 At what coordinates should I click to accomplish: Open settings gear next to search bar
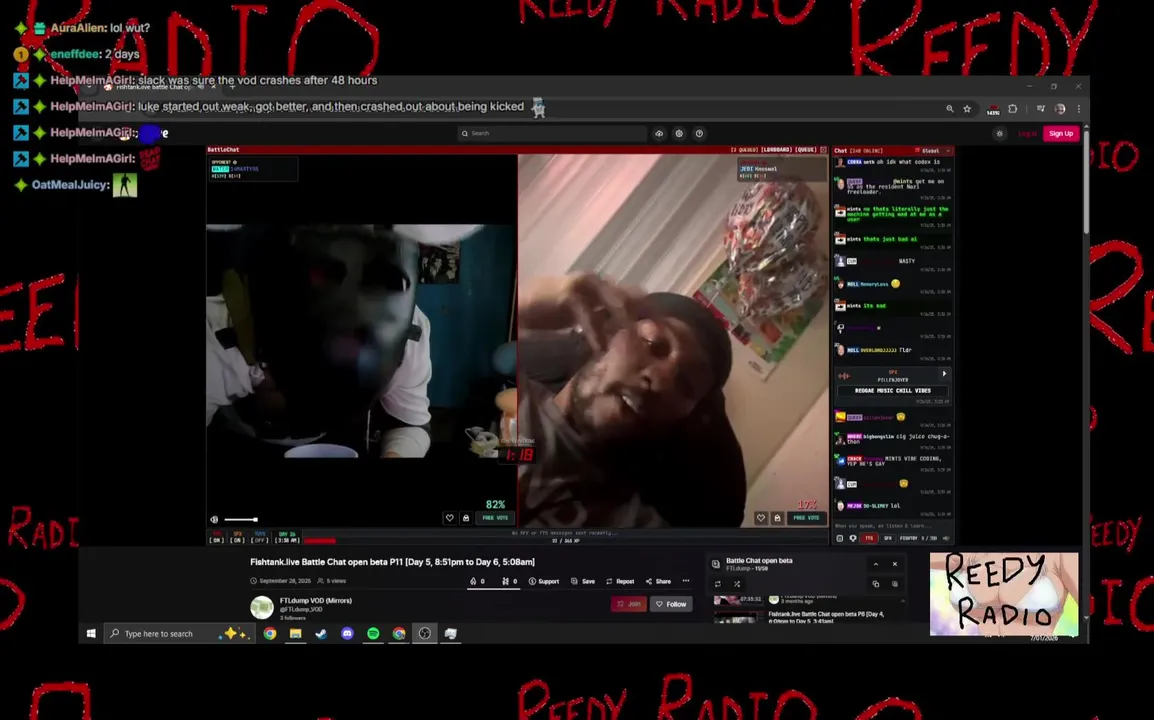(679, 133)
